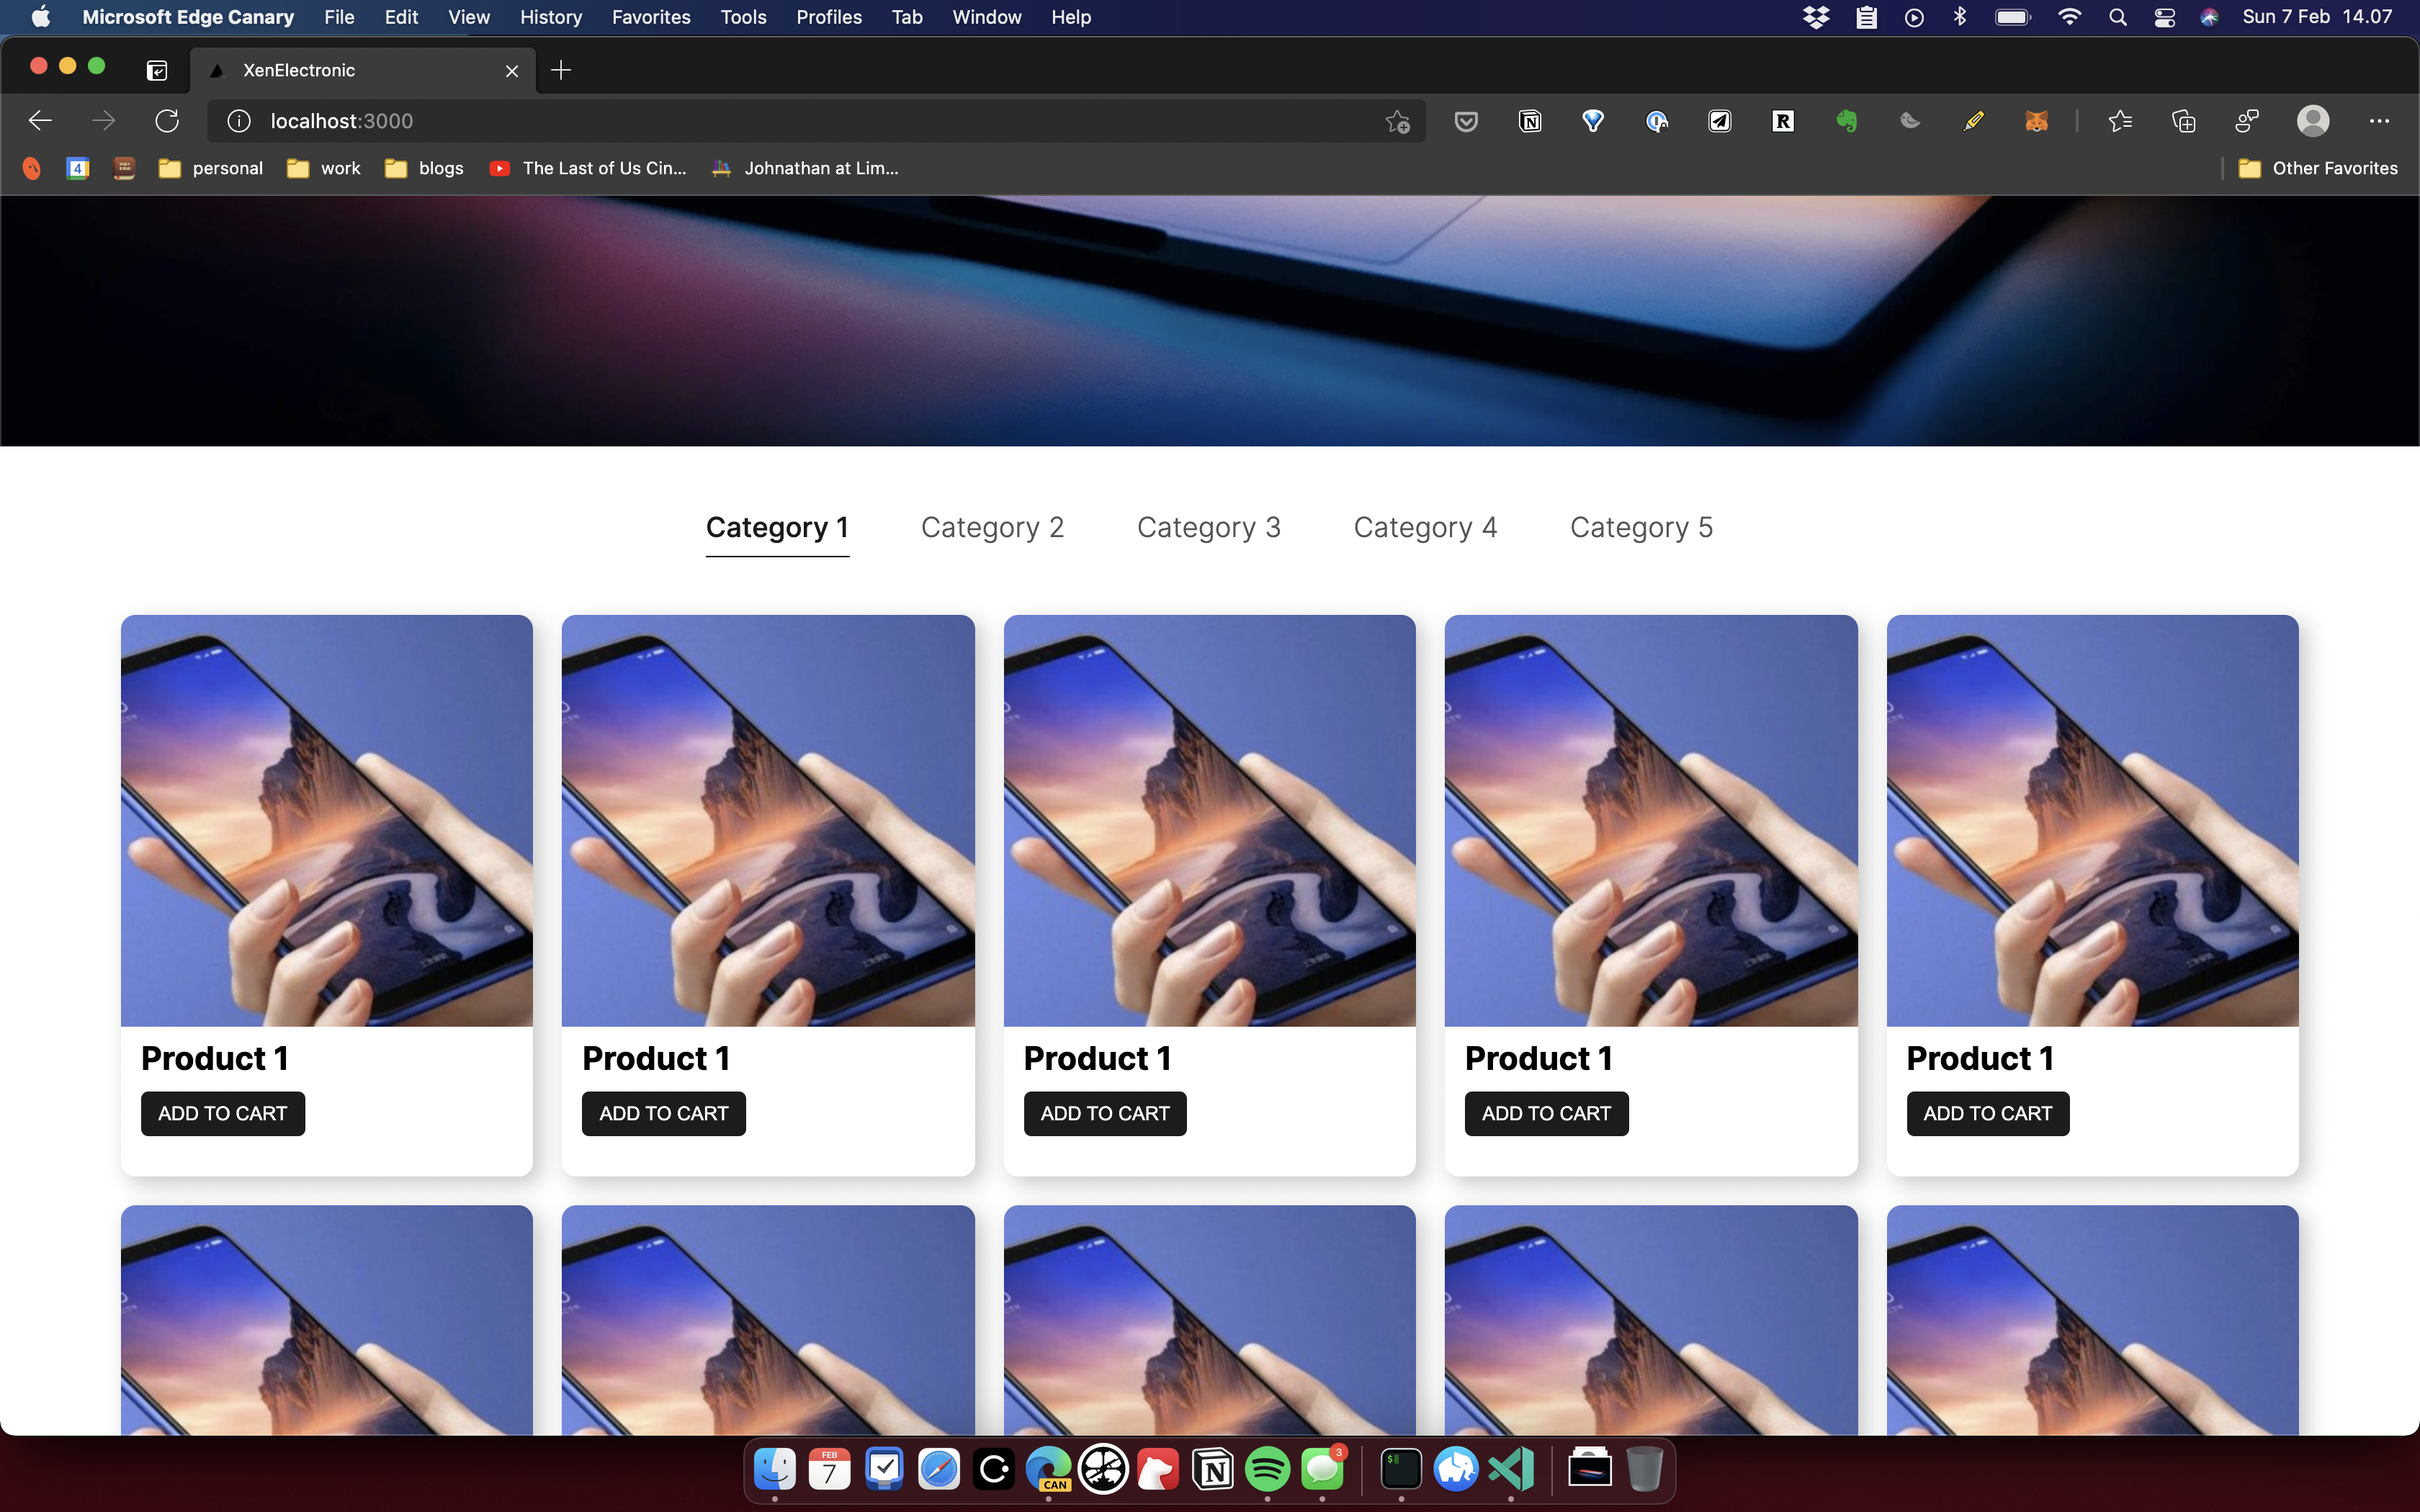Open the macOS Control Center toggles
Viewport: 2420px width, 1512px height.
click(2164, 17)
